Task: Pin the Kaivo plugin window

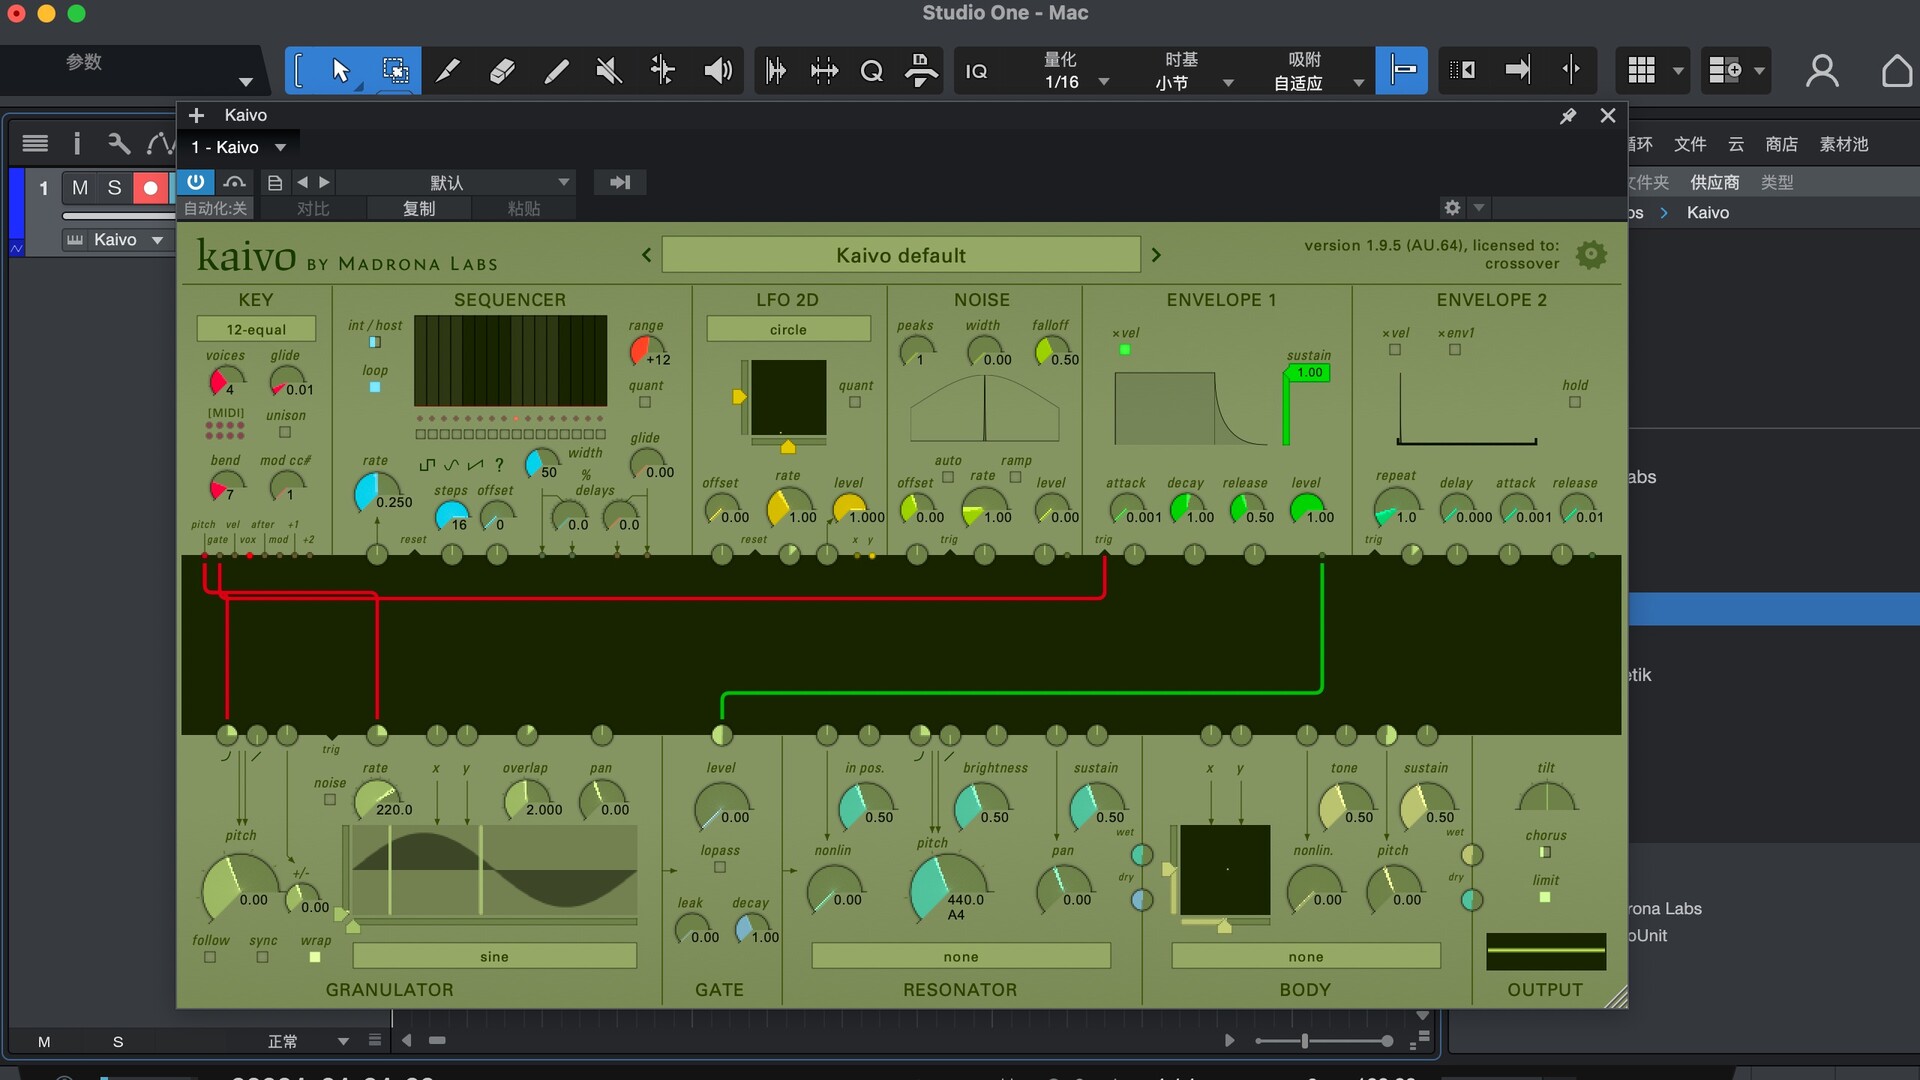Action: point(1568,116)
